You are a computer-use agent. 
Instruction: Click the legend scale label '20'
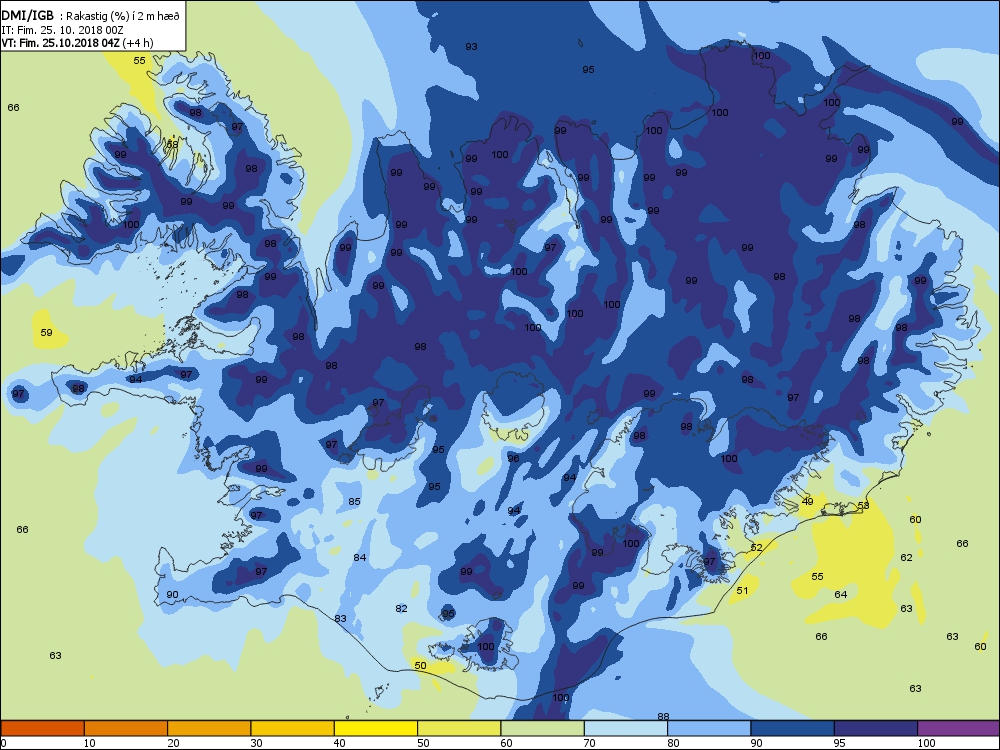(173, 743)
